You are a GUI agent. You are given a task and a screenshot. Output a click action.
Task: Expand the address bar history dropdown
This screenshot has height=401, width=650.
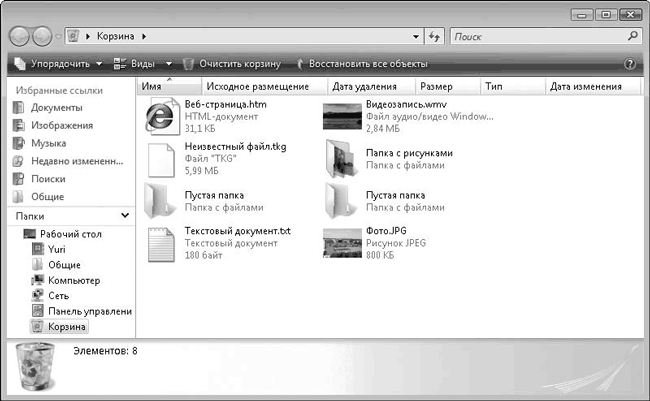coord(415,36)
